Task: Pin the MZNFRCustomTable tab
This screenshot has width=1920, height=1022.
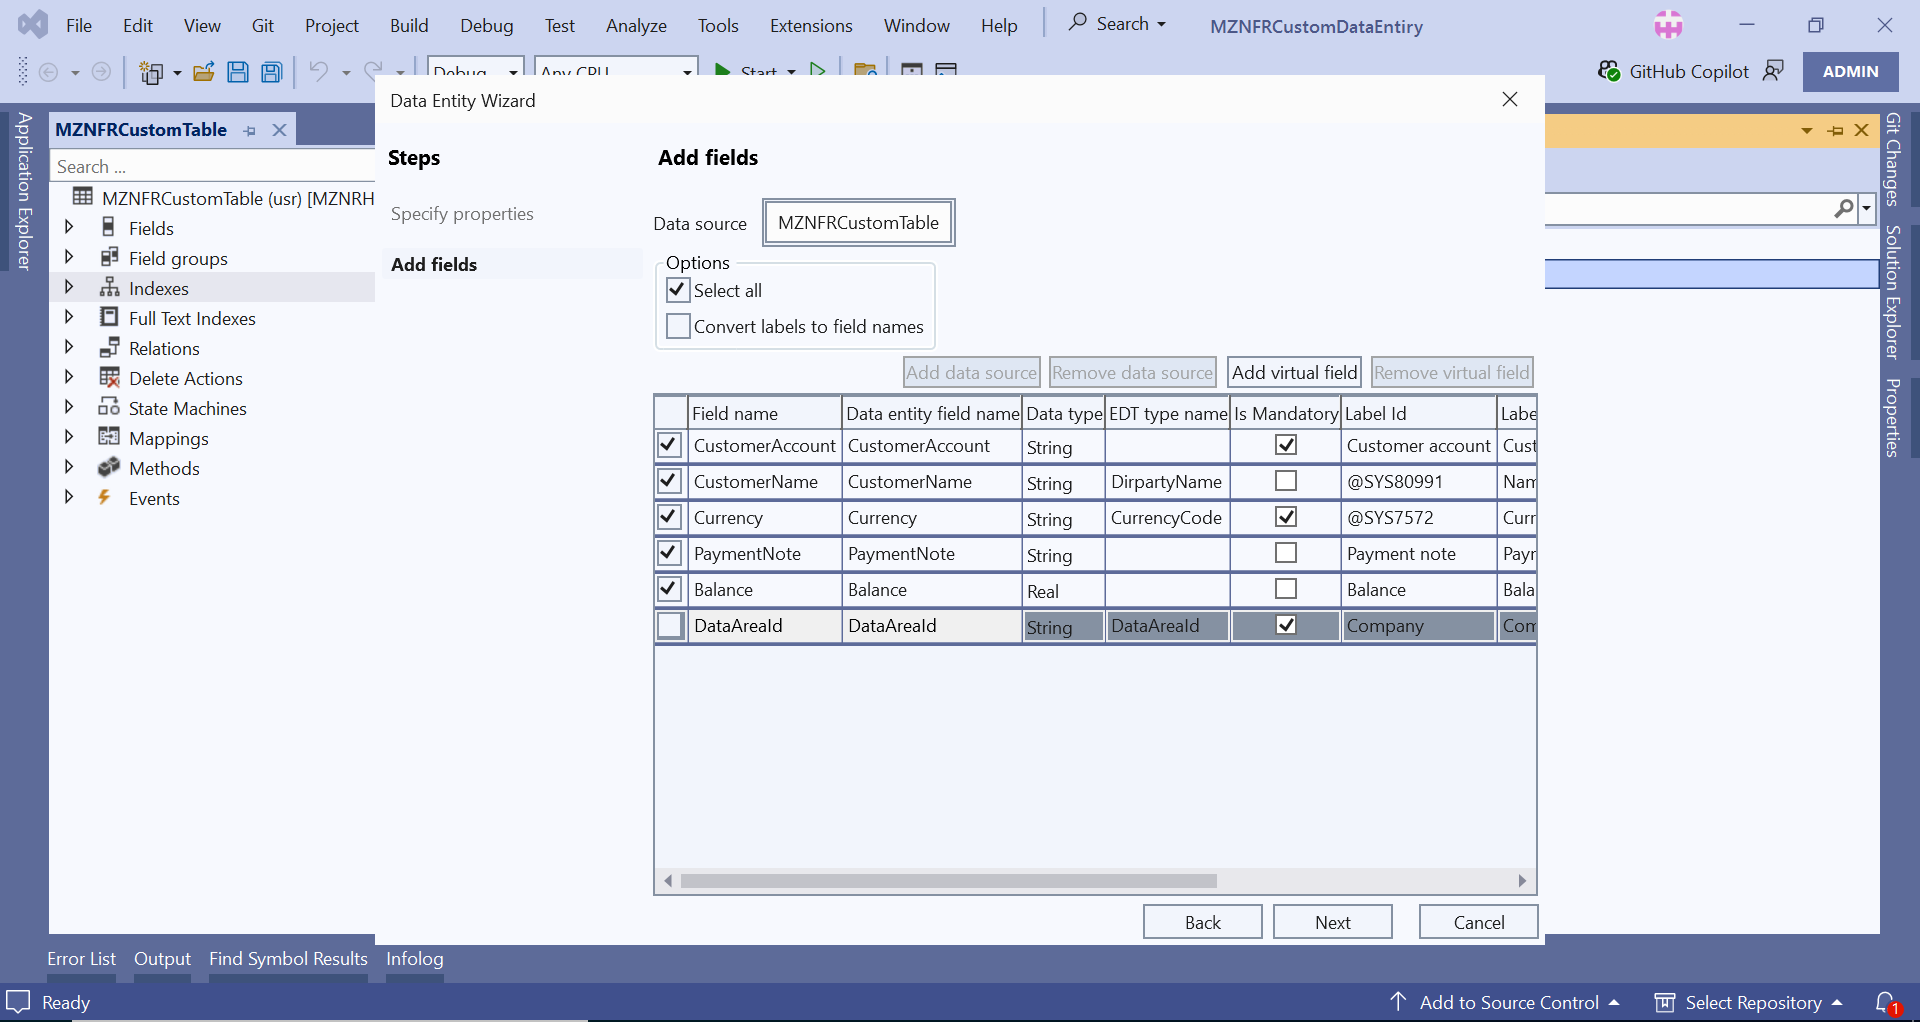Action: point(250,130)
